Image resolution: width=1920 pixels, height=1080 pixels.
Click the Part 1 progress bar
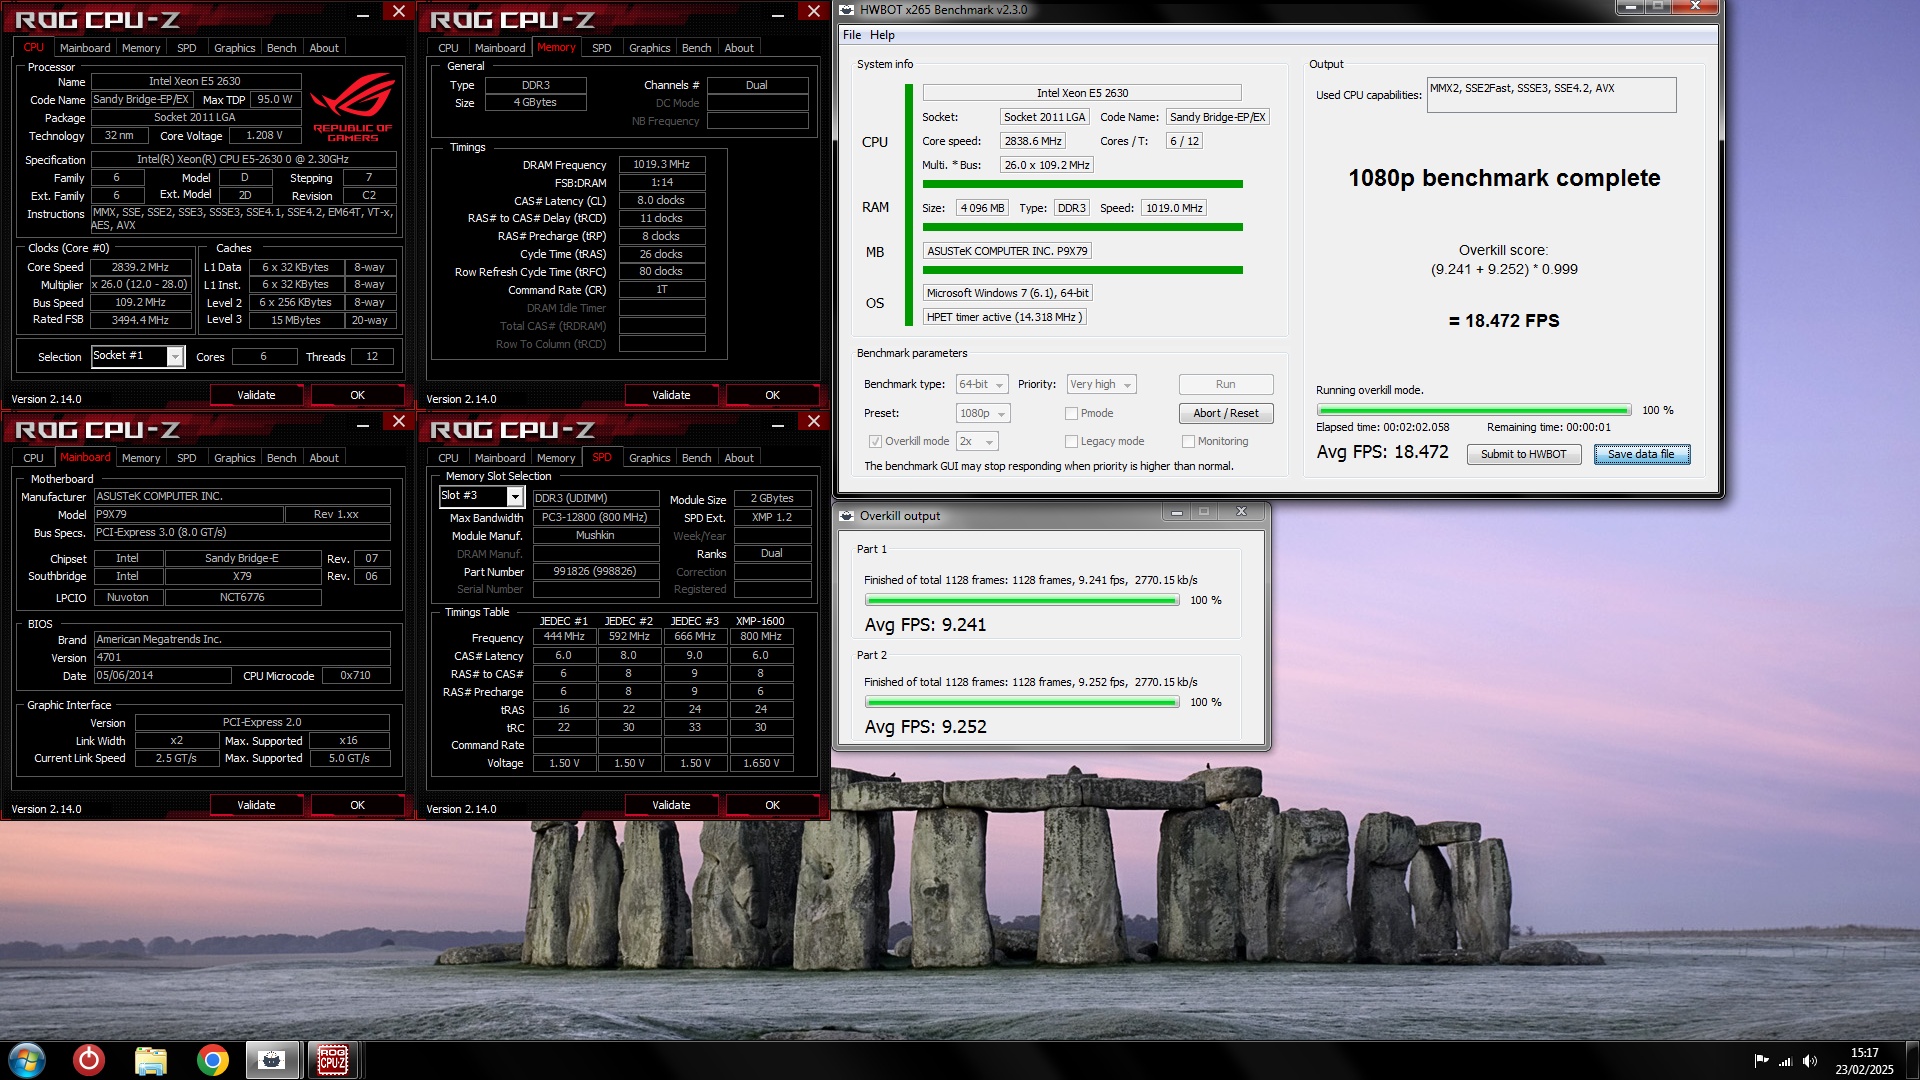[x=1022, y=600]
